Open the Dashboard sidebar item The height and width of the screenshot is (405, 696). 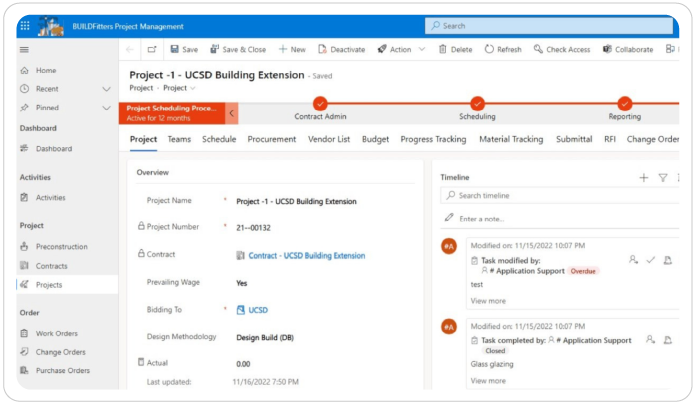(x=54, y=148)
